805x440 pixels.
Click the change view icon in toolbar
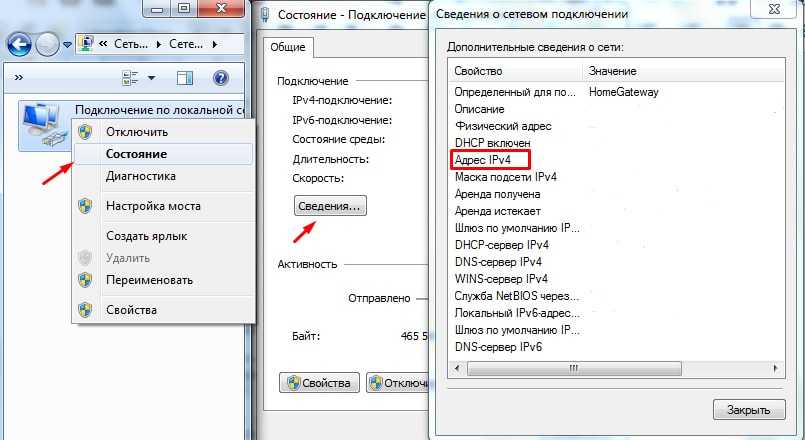click(x=129, y=78)
